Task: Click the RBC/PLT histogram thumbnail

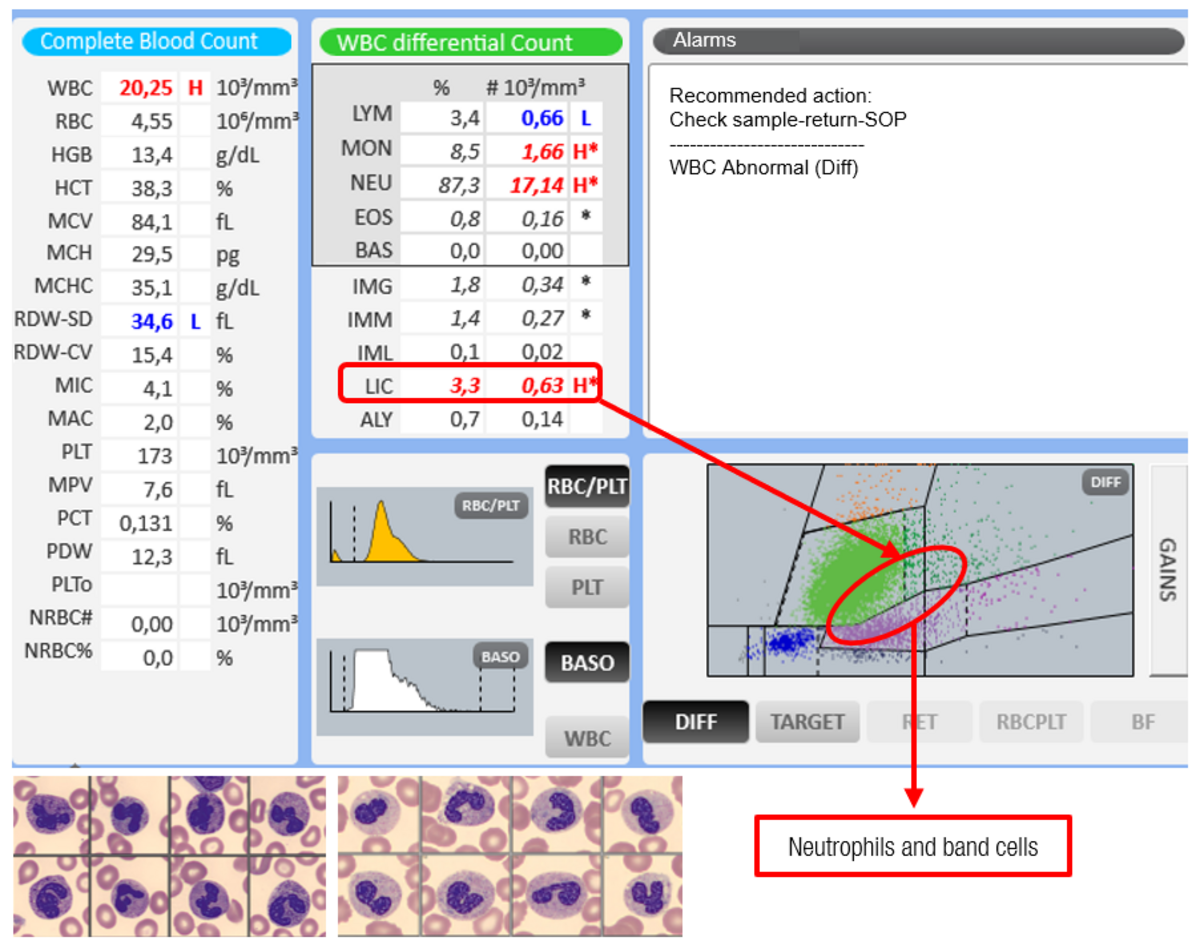Action: [x=427, y=536]
